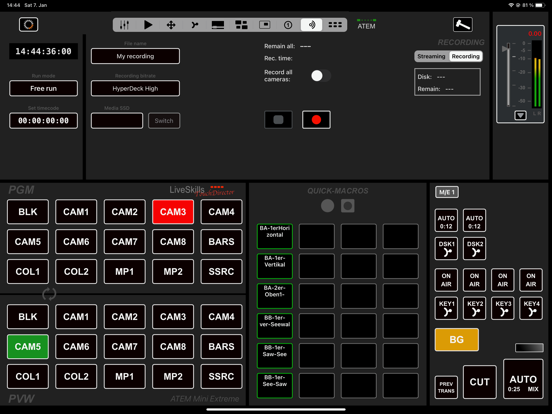Trigger the AUTO 0:25 MIX transition
Screen dimensions: 552x414
(x=523, y=379)
